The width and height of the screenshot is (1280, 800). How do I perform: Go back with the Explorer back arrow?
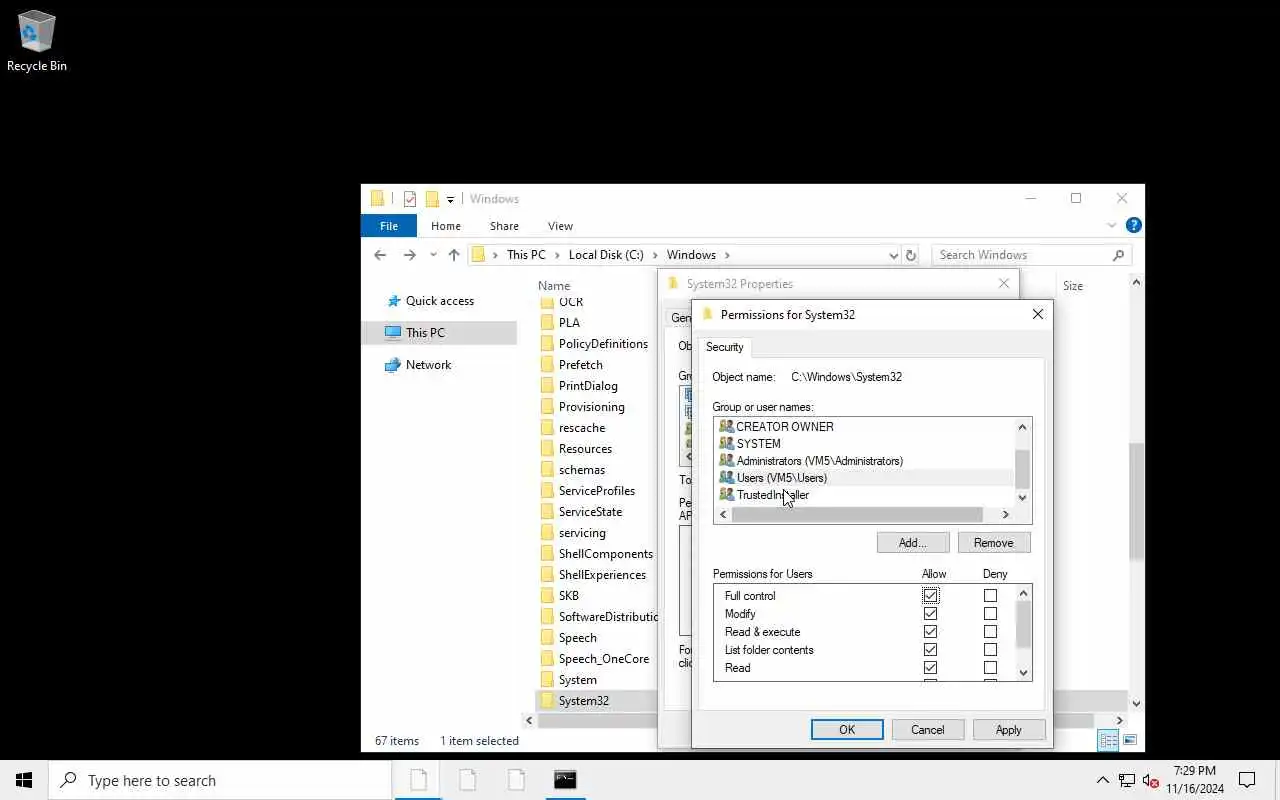click(380, 255)
